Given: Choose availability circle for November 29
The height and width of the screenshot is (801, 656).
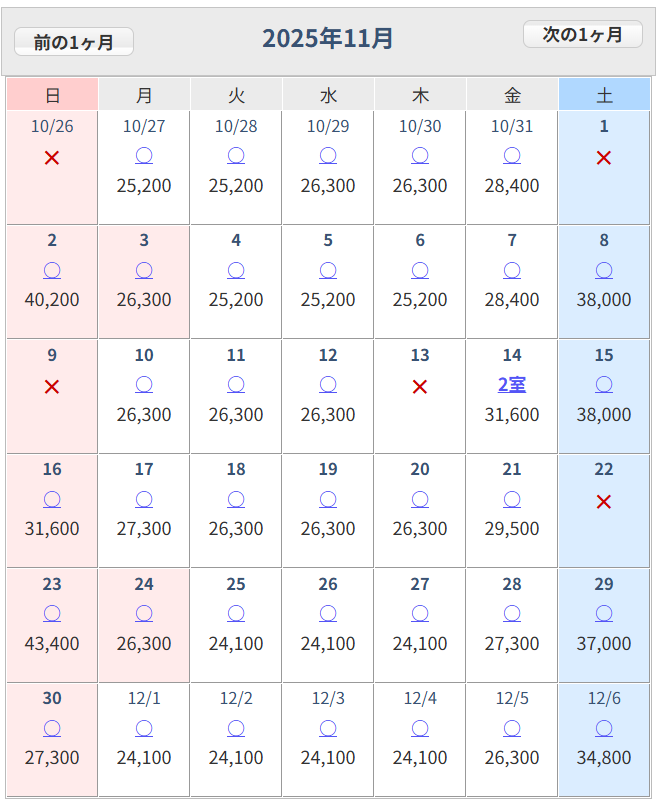Looking at the screenshot, I should (604, 614).
